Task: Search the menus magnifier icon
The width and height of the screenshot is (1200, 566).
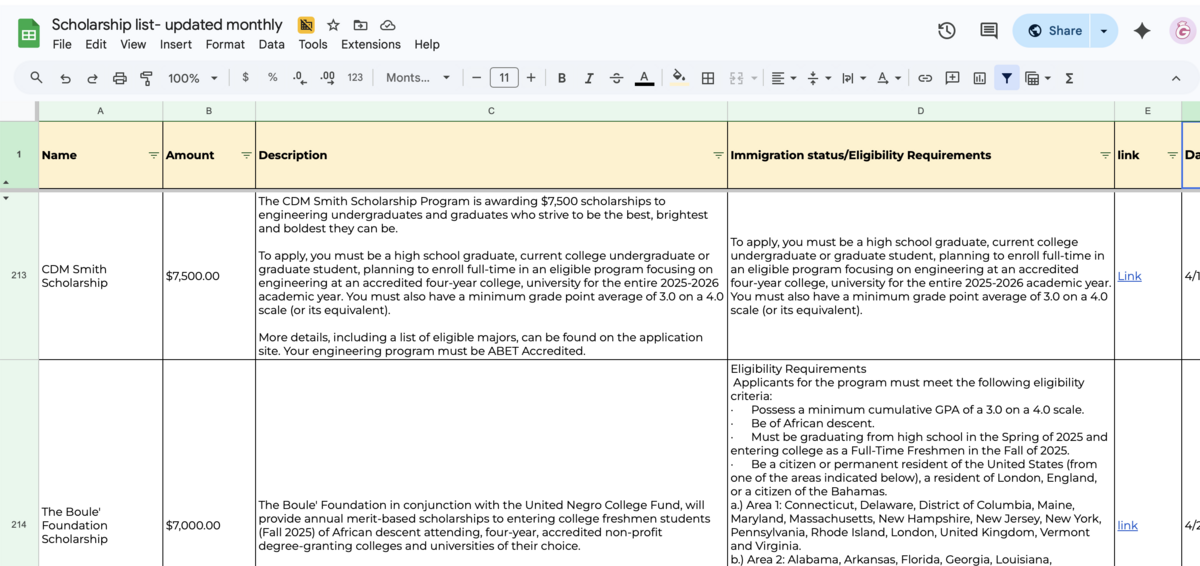Action: tap(37, 78)
